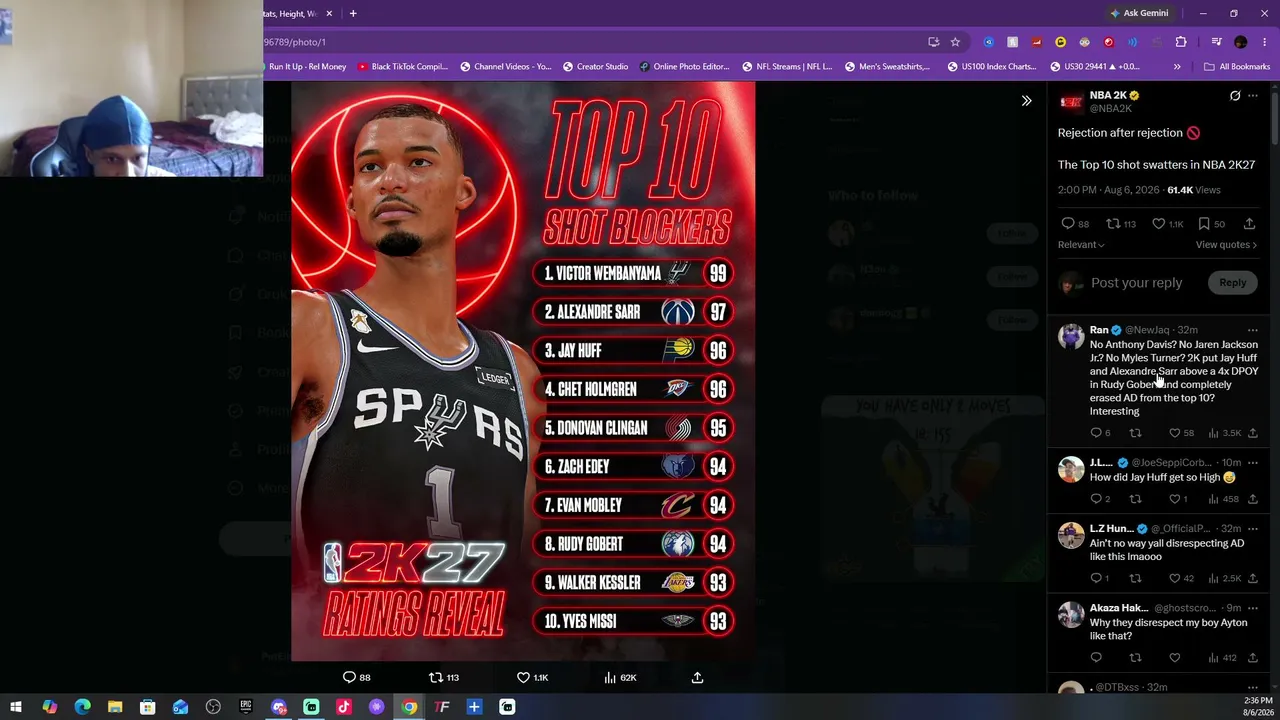This screenshot has width=1280, height=720.
Task: Open the Windows Start menu
Action: click(16, 707)
